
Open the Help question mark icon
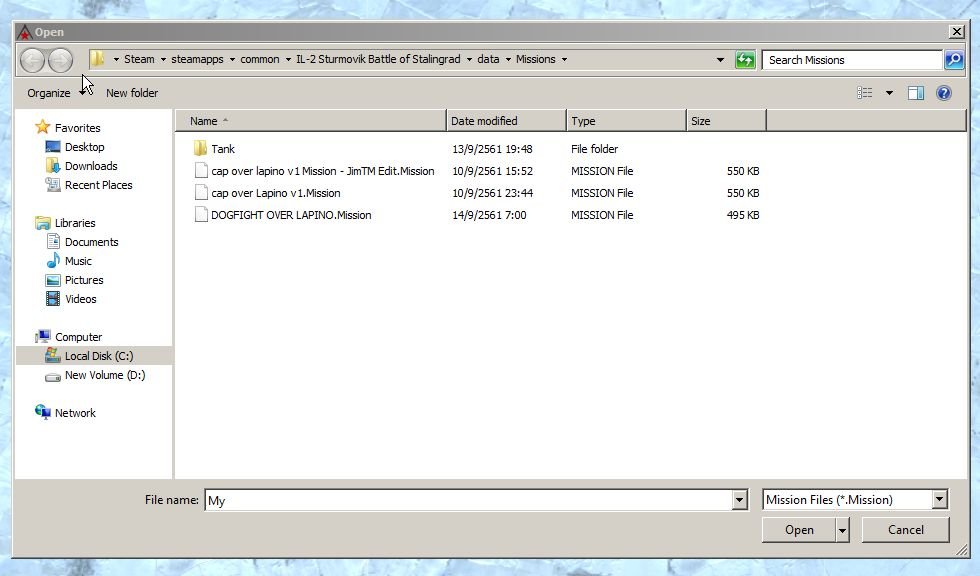(x=943, y=93)
